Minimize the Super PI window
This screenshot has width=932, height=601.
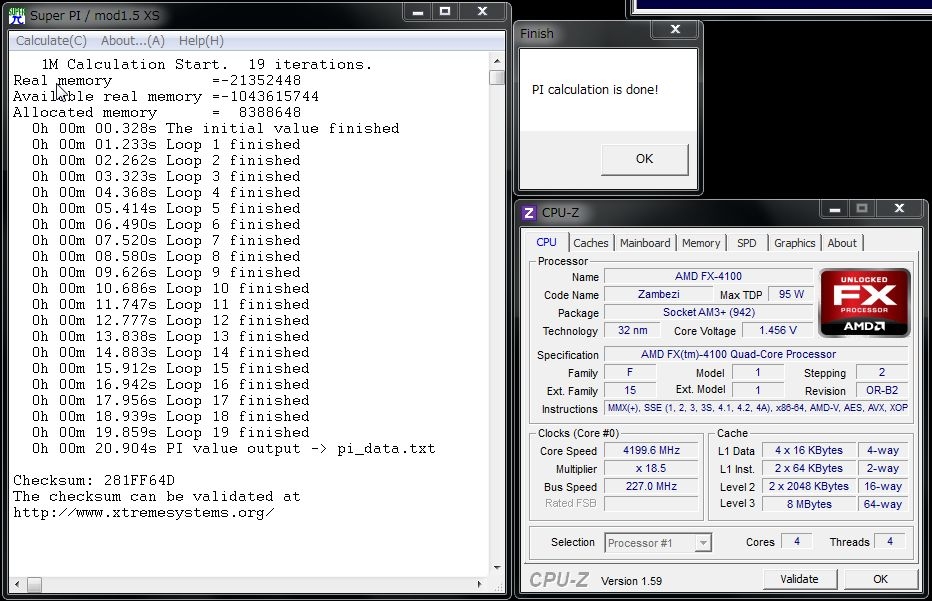click(417, 11)
